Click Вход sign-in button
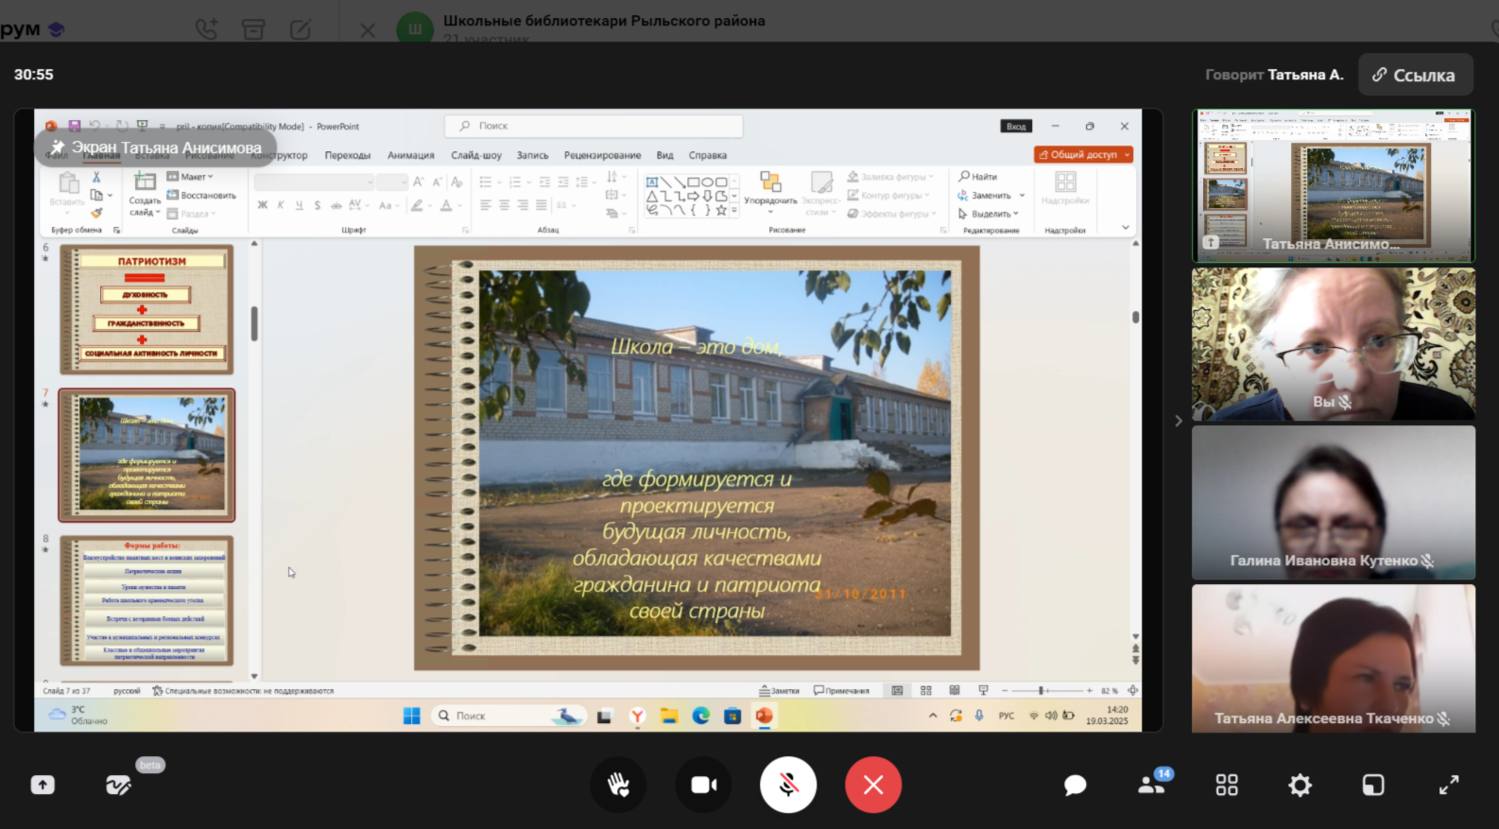Viewport: 1499px width, 829px height. point(1016,126)
